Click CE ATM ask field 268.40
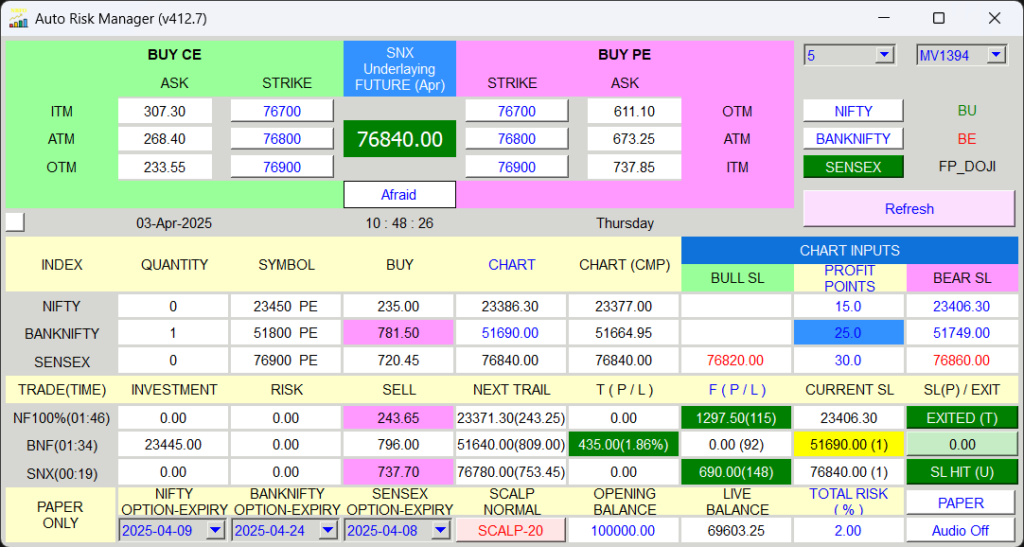The image size is (1024, 547). pyautogui.click(x=165, y=139)
